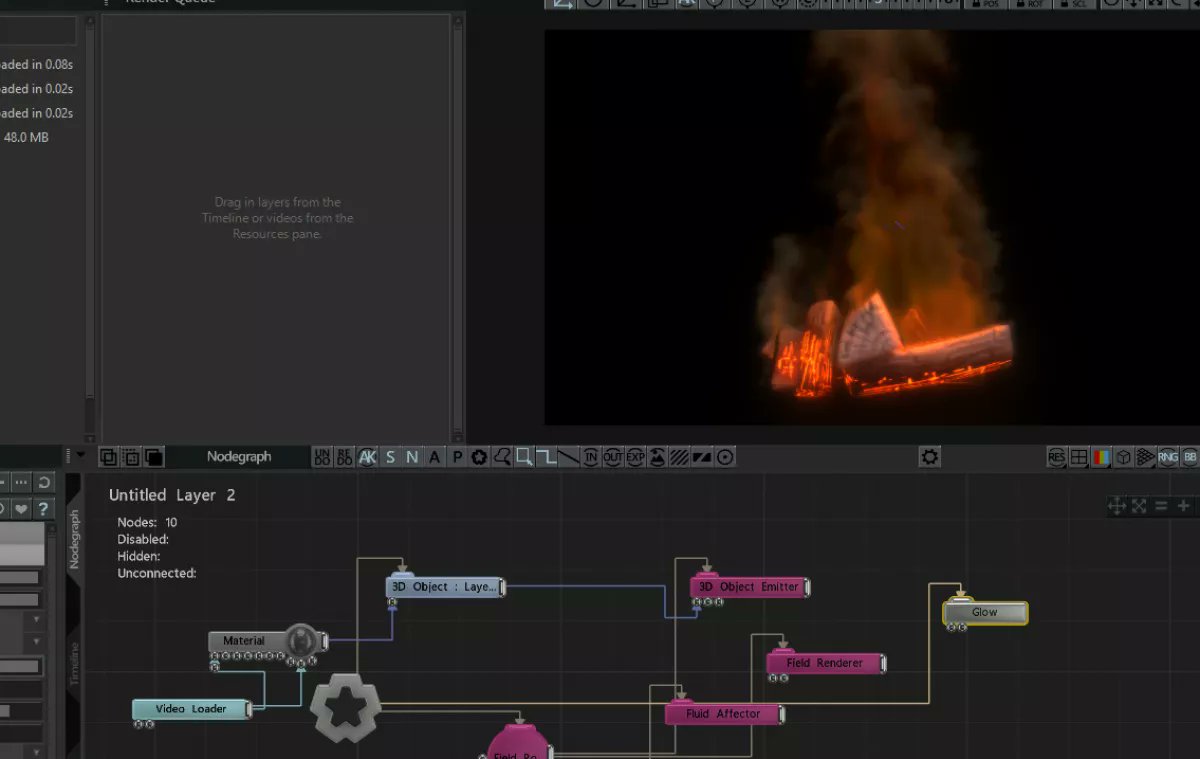Click the Redo (RE DO) toolbar button
The width and height of the screenshot is (1200, 759).
point(345,457)
